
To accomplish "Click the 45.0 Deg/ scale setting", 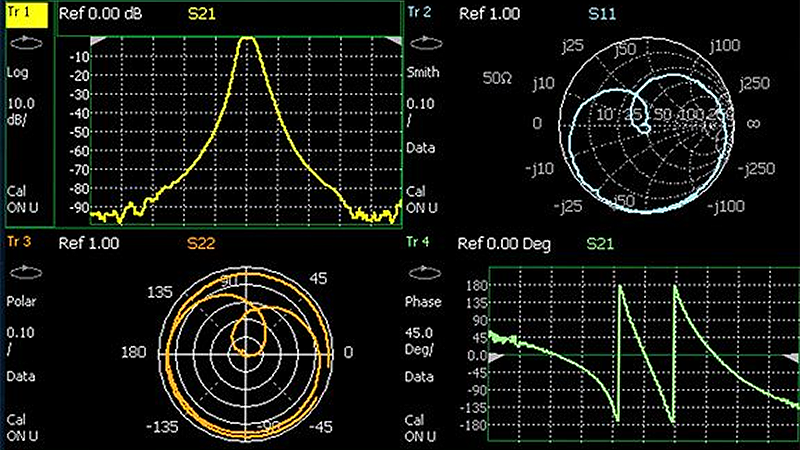I will [x=422, y=339].
